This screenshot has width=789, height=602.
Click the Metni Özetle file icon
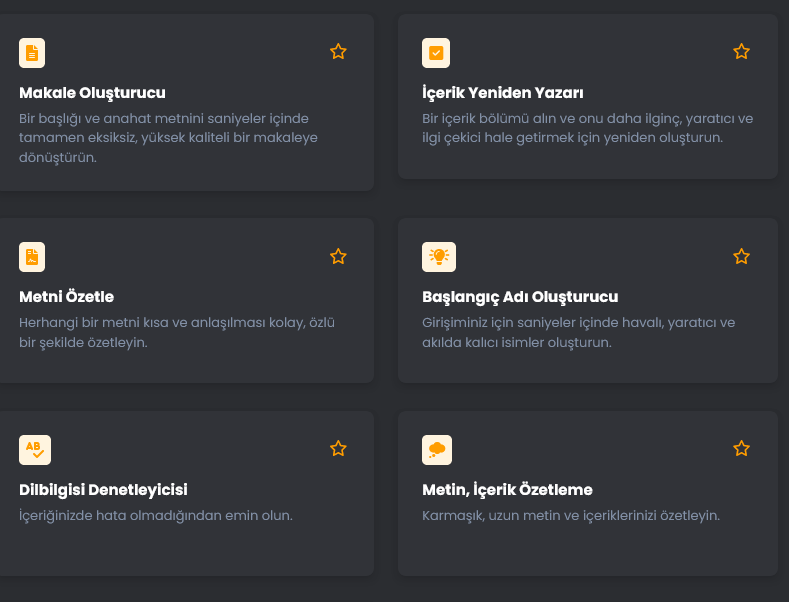click(x=32, y=257)
